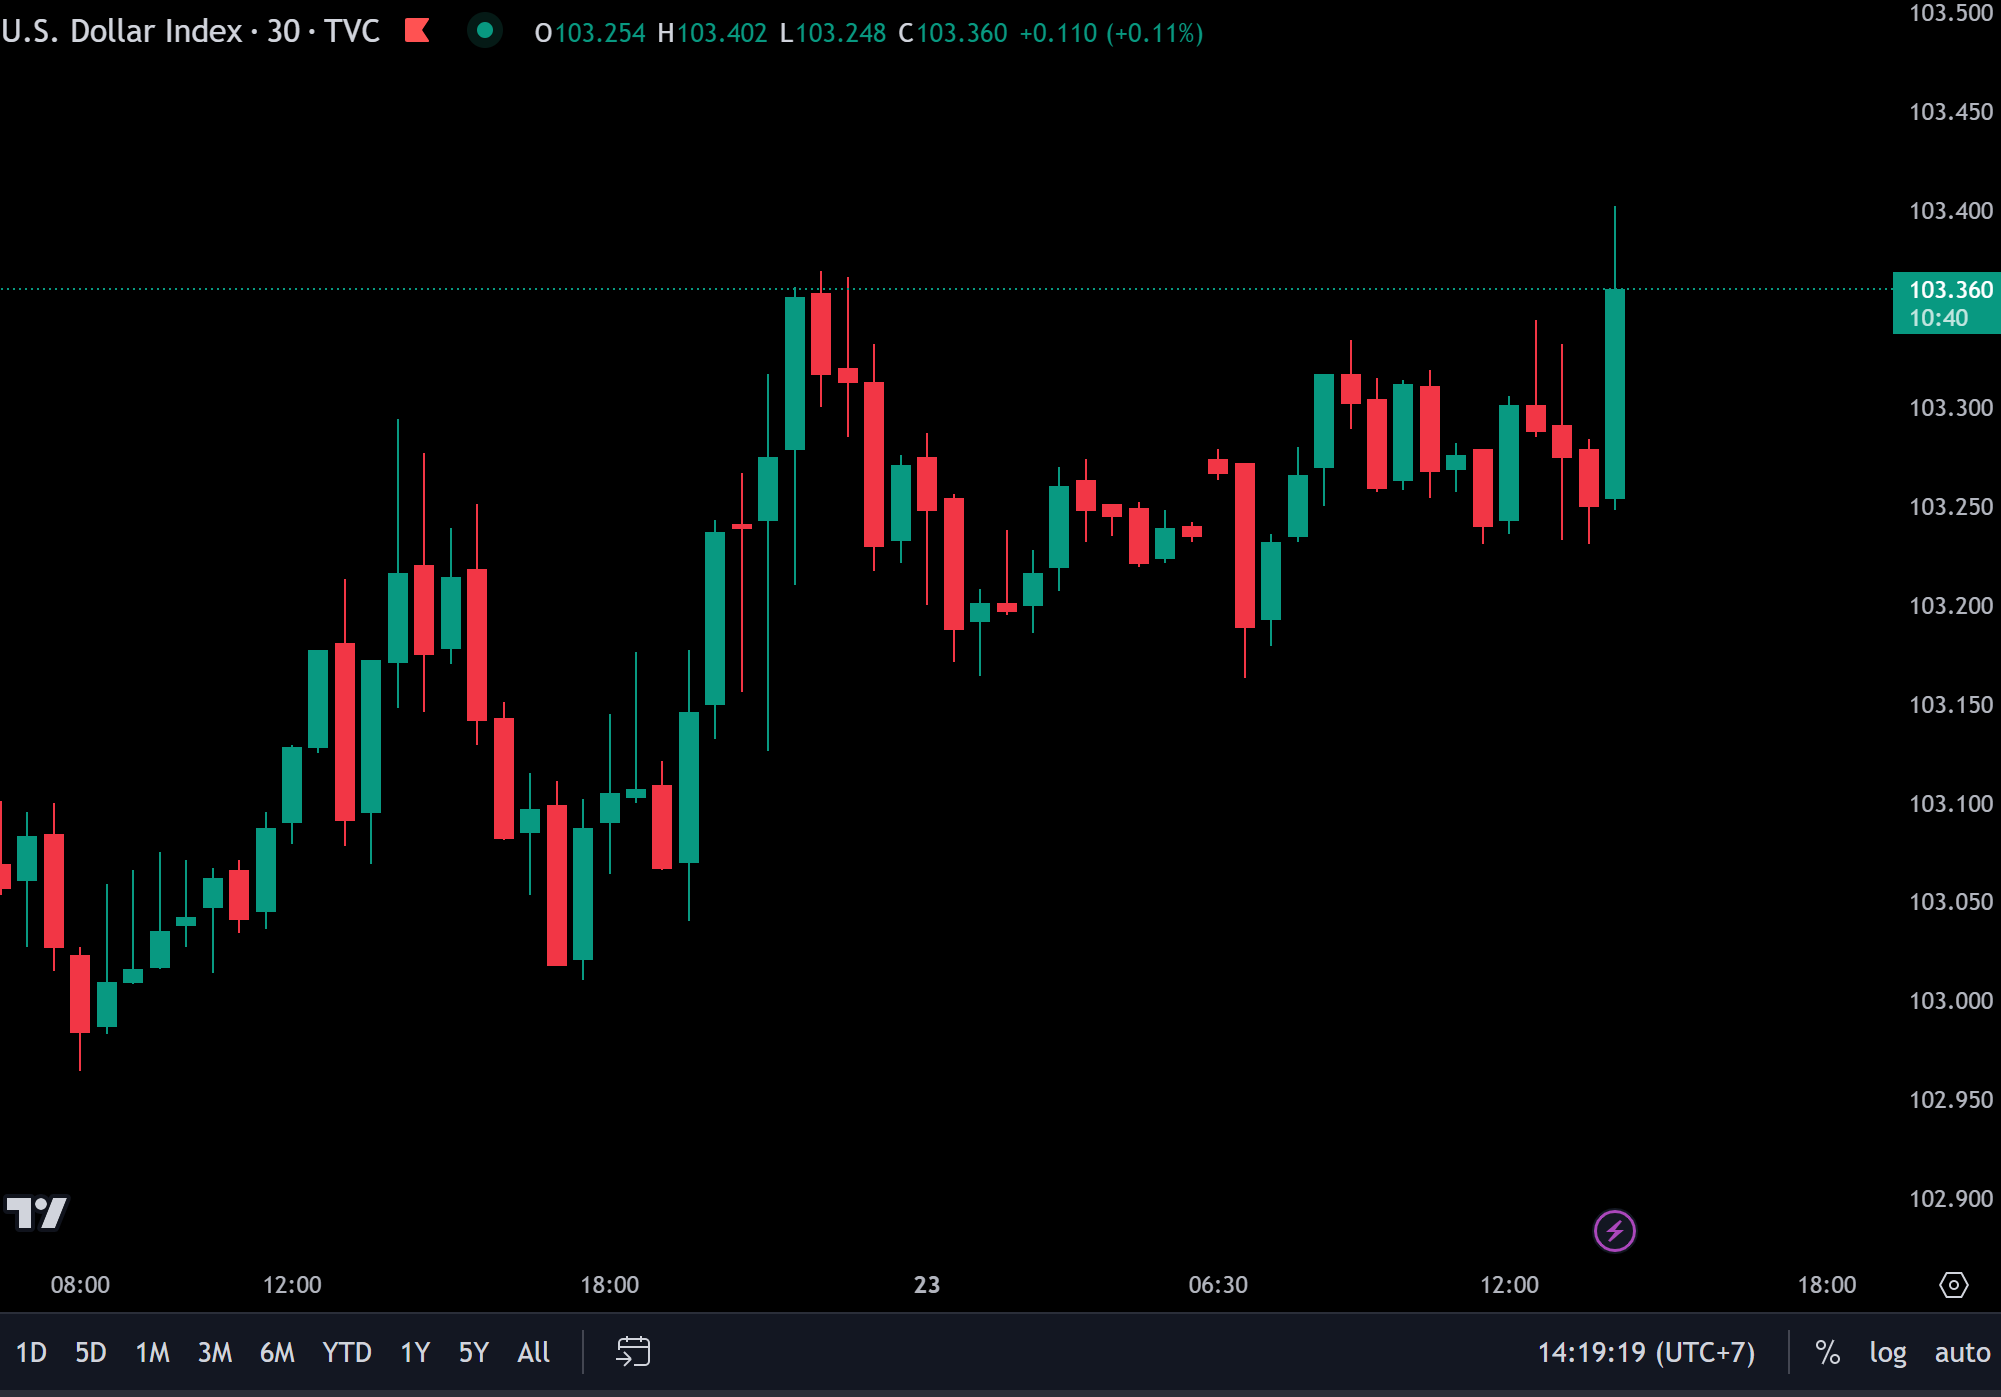This screenshot has width=2001, height=1397.
Task: Click the last green candle body
Action: click(1614, 395)
